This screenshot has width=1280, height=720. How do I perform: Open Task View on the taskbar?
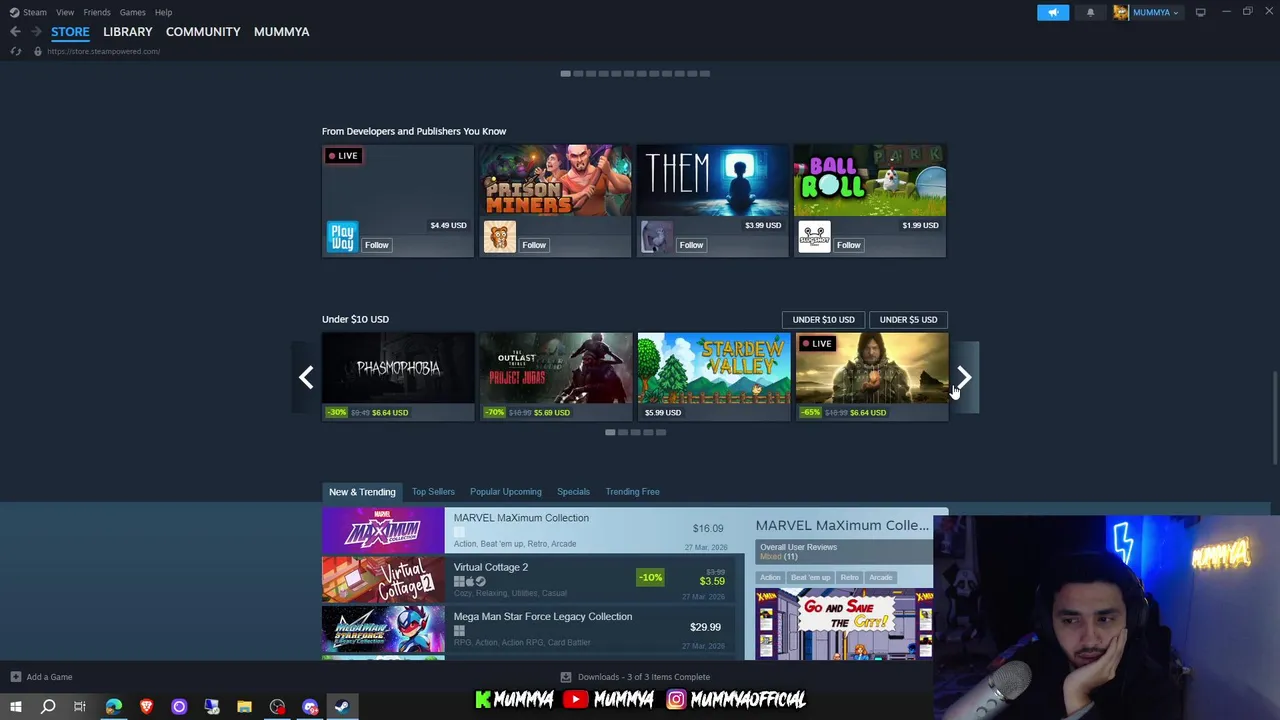[x=80, y=707]
